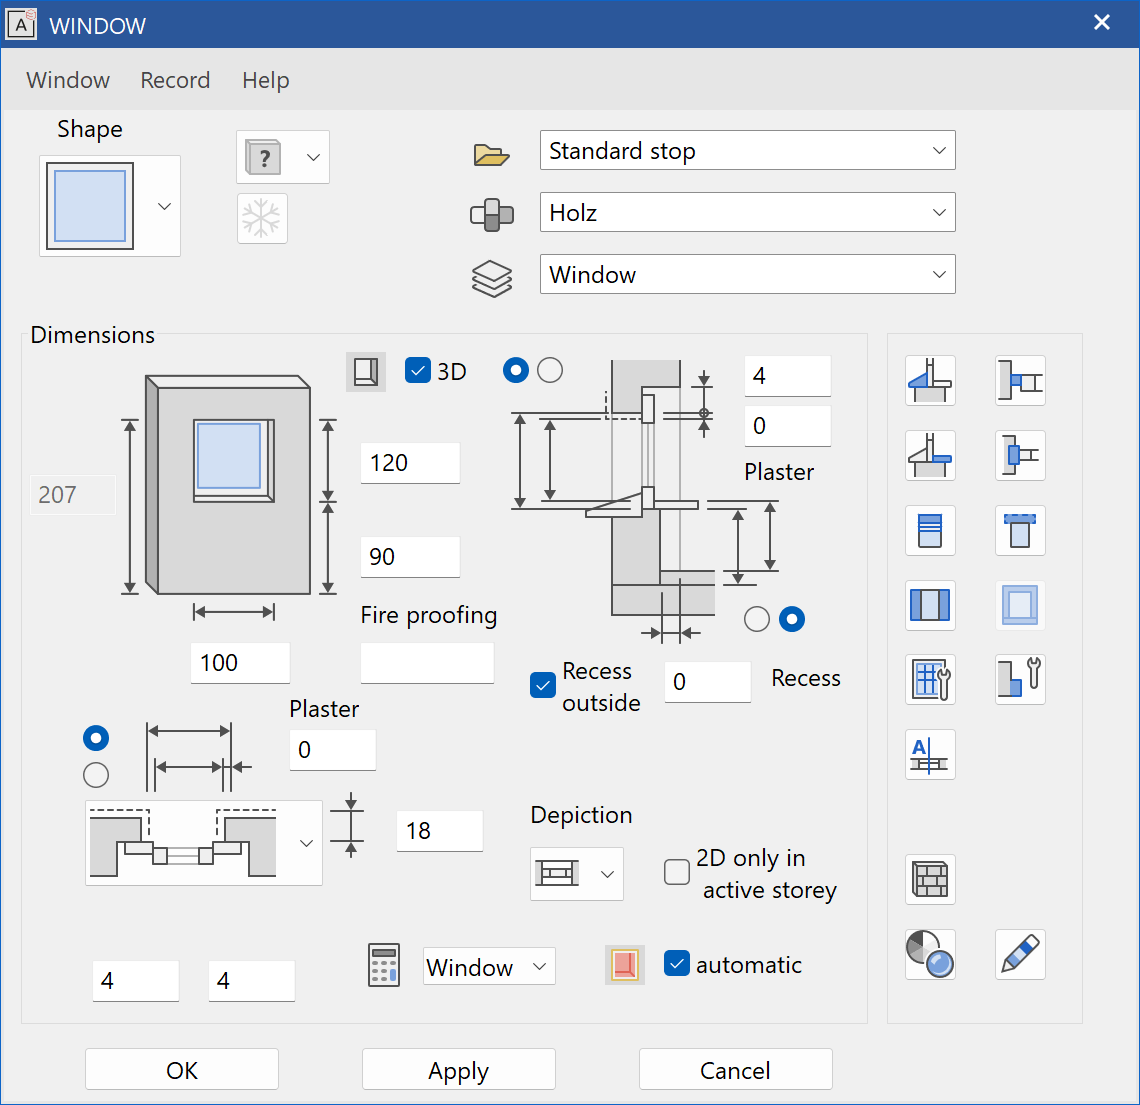Click the sill height field showing 90
The height and width of the screenshot is (1105, 1140).
[410, 557]
